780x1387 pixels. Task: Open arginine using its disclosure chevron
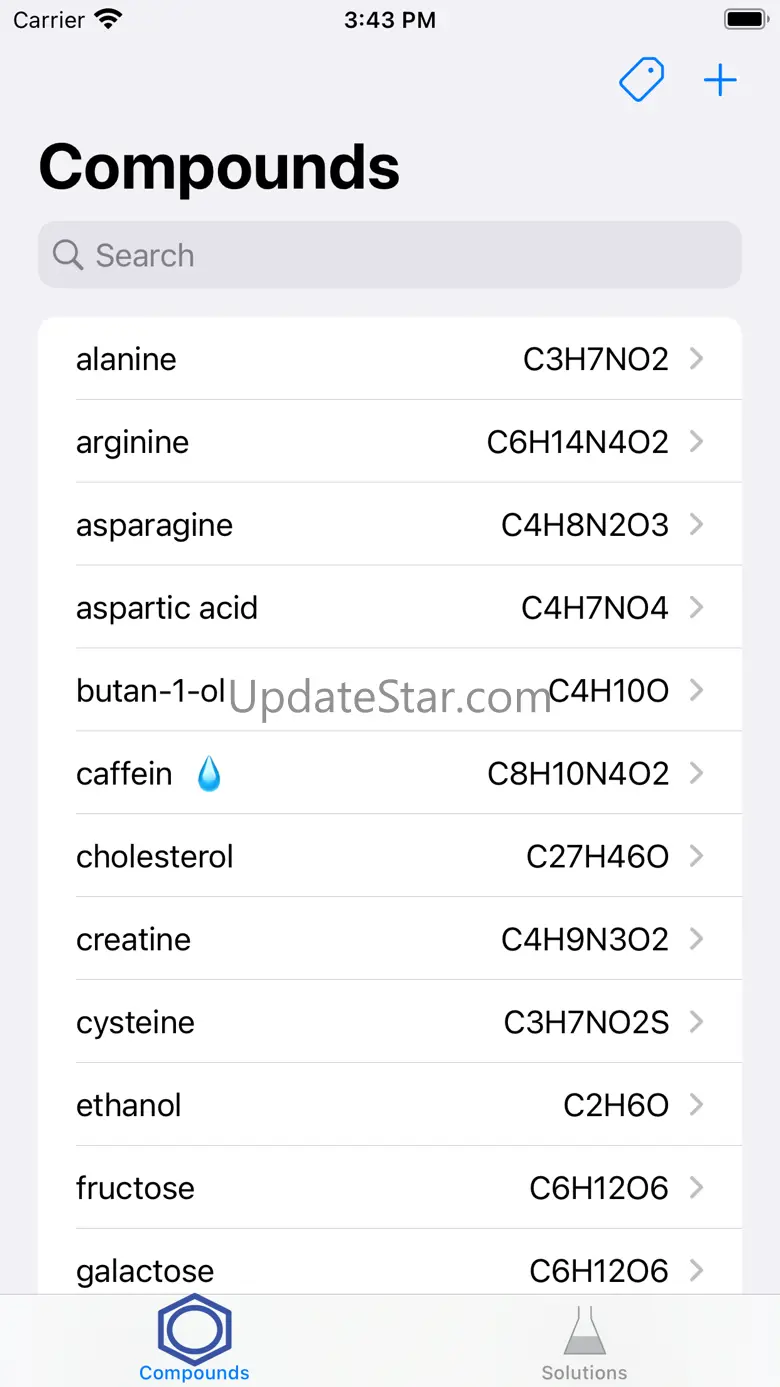click(697, 442)
